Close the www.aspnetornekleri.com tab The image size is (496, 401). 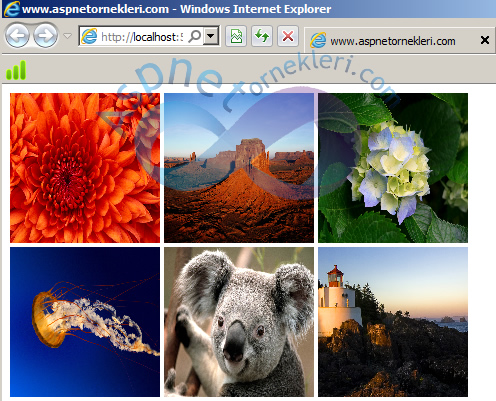tap(485, 40)
